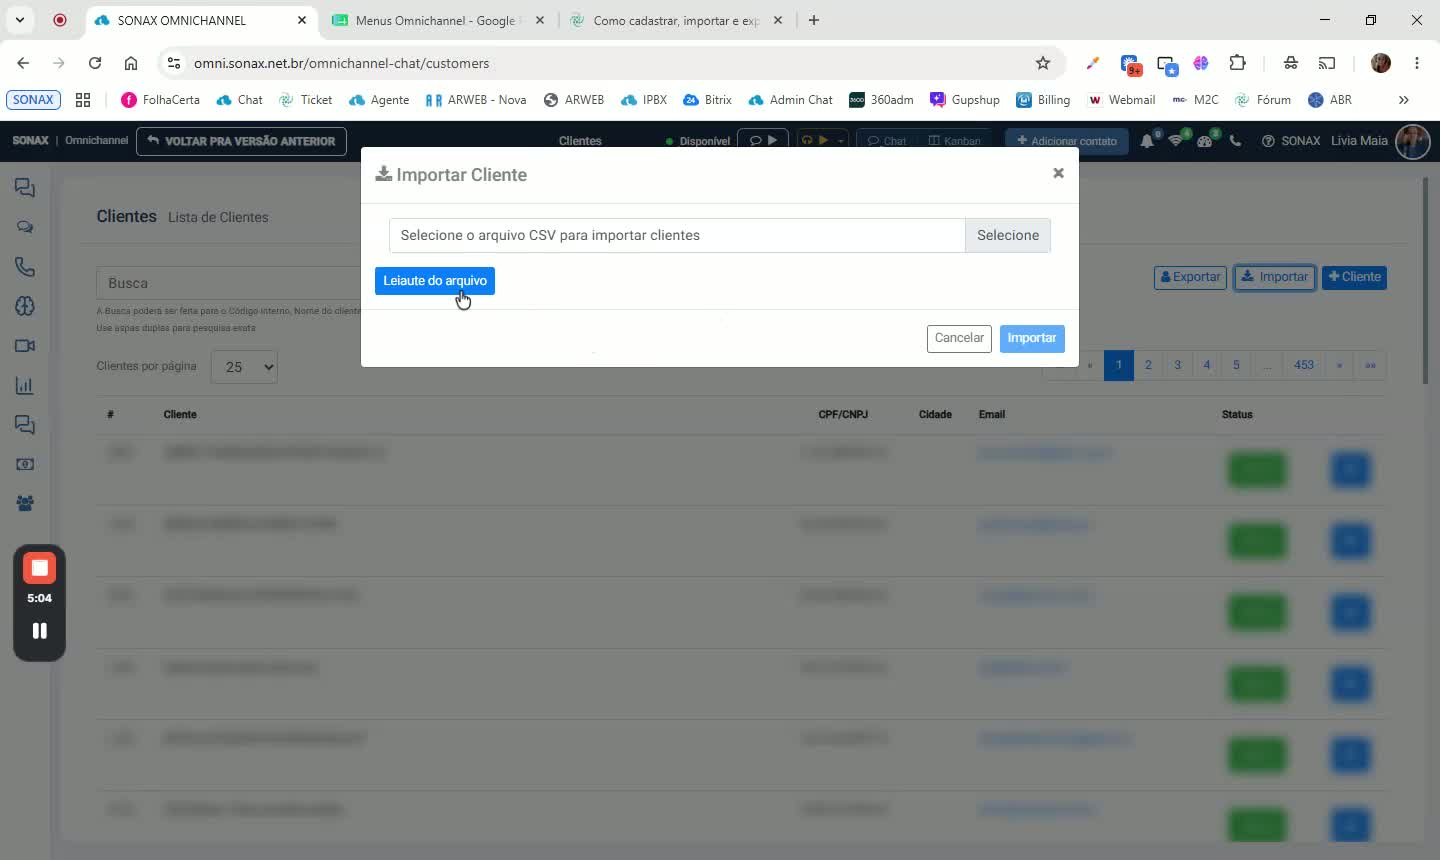Screen dimensions: 1440x860
Task: Open the video camera icon in sidebar
Action: click(x=25, y=346)
